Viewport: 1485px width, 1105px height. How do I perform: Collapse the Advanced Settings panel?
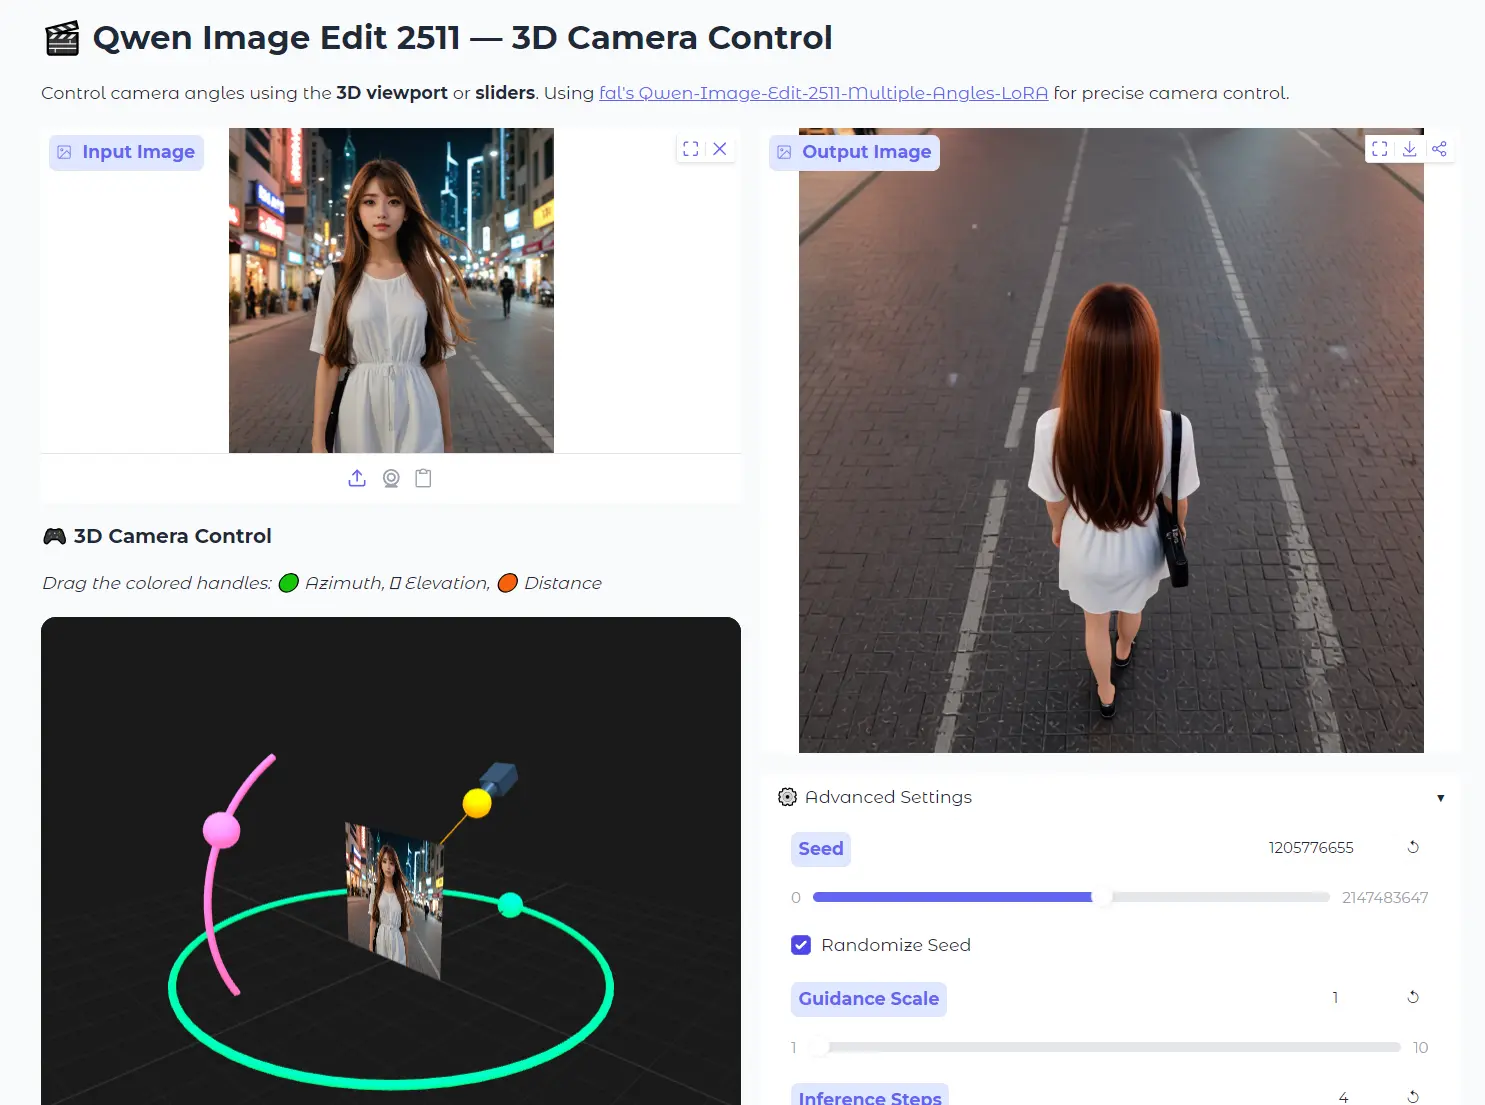[x=1440, y=797]
